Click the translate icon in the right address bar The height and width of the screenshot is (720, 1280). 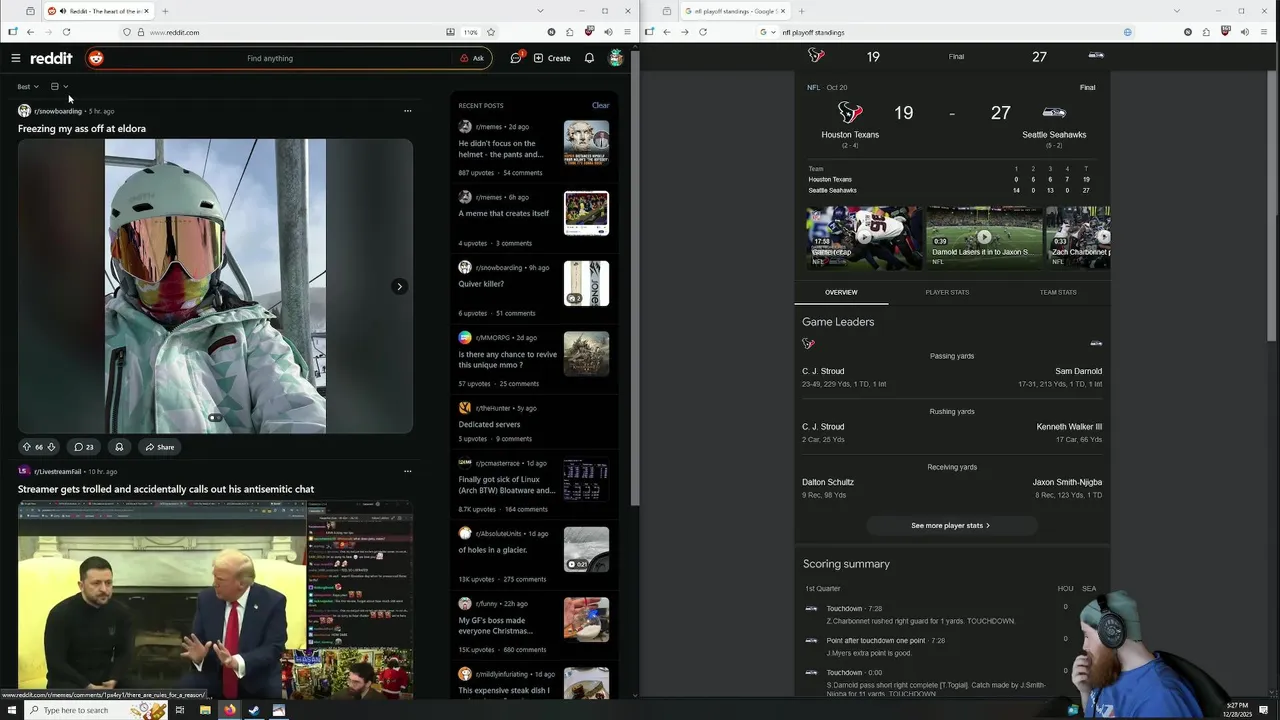click(1128, 32)
